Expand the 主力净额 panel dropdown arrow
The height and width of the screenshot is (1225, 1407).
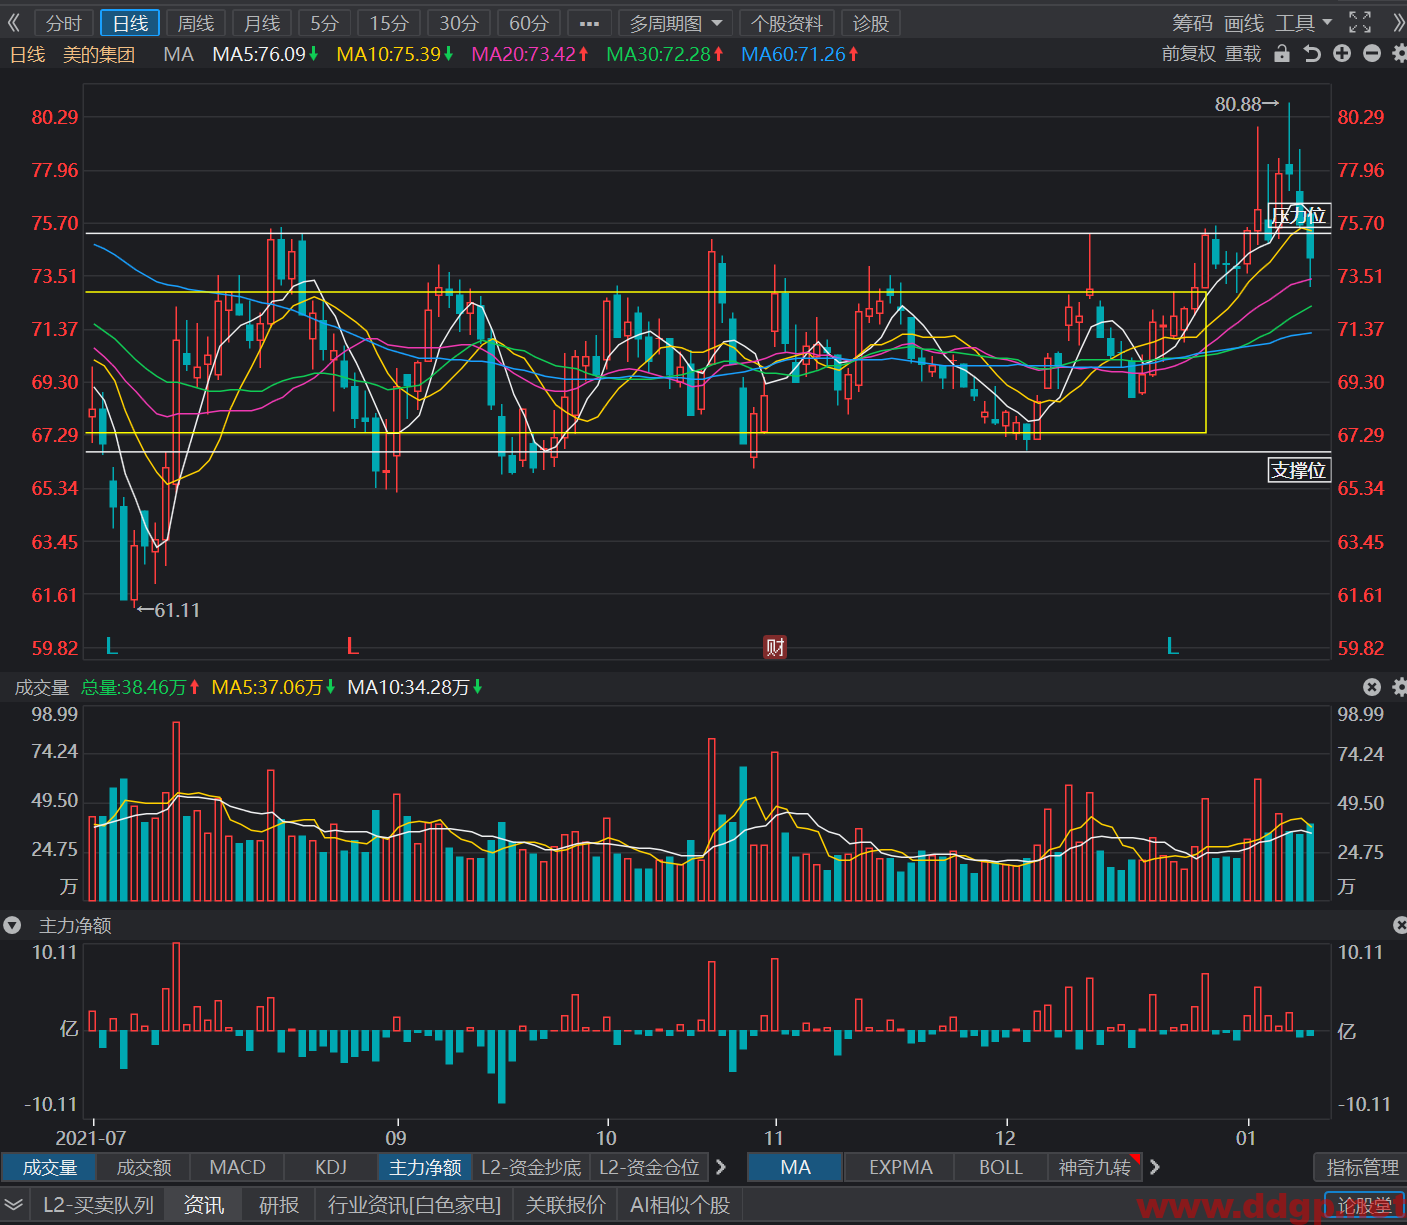click(12, 926)
